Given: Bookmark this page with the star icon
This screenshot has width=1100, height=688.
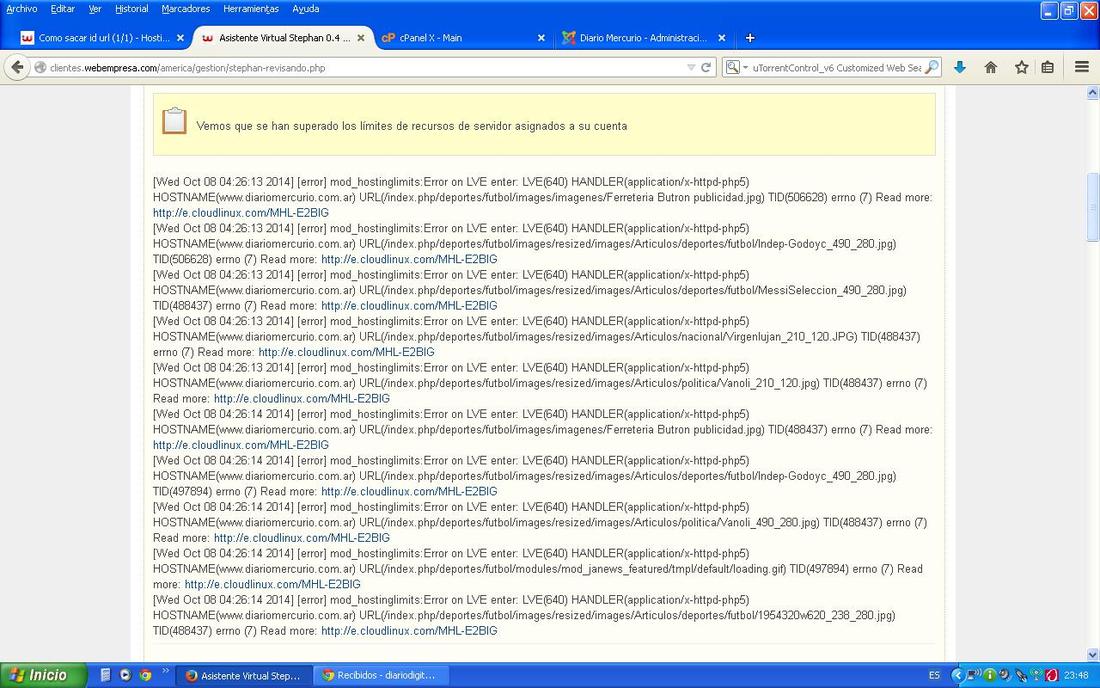Looking at the screenshot, I should point(1021,67).
